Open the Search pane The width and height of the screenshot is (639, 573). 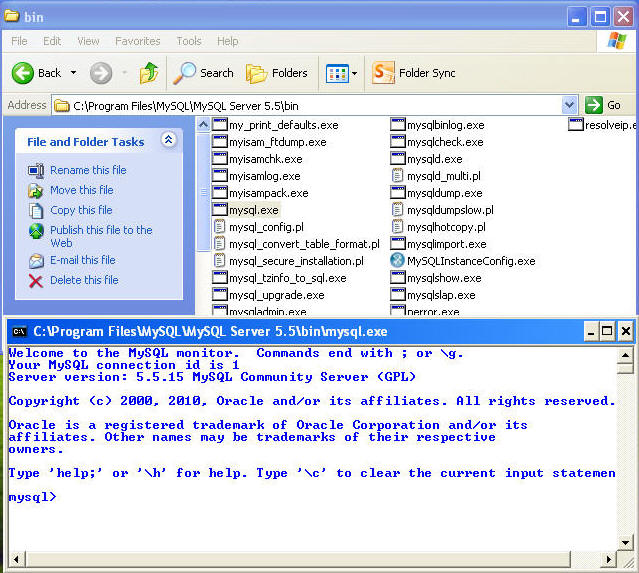click(x=203, y=73)
